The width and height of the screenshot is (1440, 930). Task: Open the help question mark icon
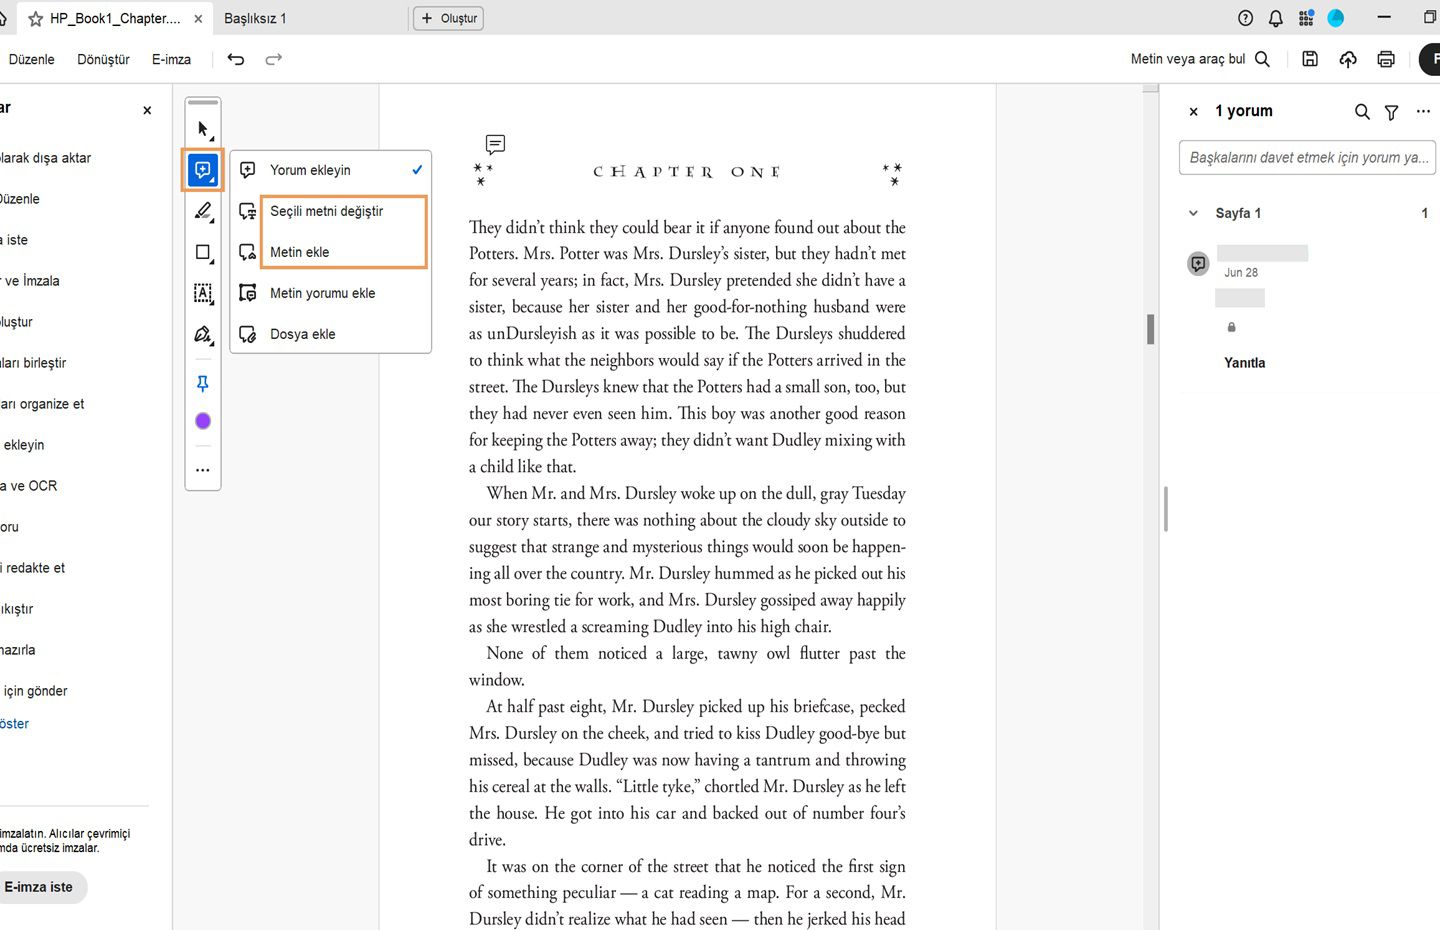1245,18
